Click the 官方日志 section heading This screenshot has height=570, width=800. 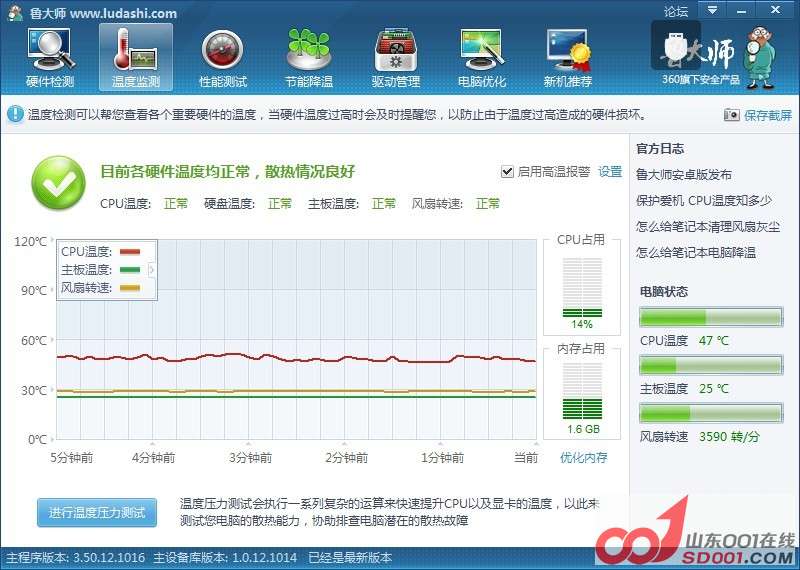point(660,149)
